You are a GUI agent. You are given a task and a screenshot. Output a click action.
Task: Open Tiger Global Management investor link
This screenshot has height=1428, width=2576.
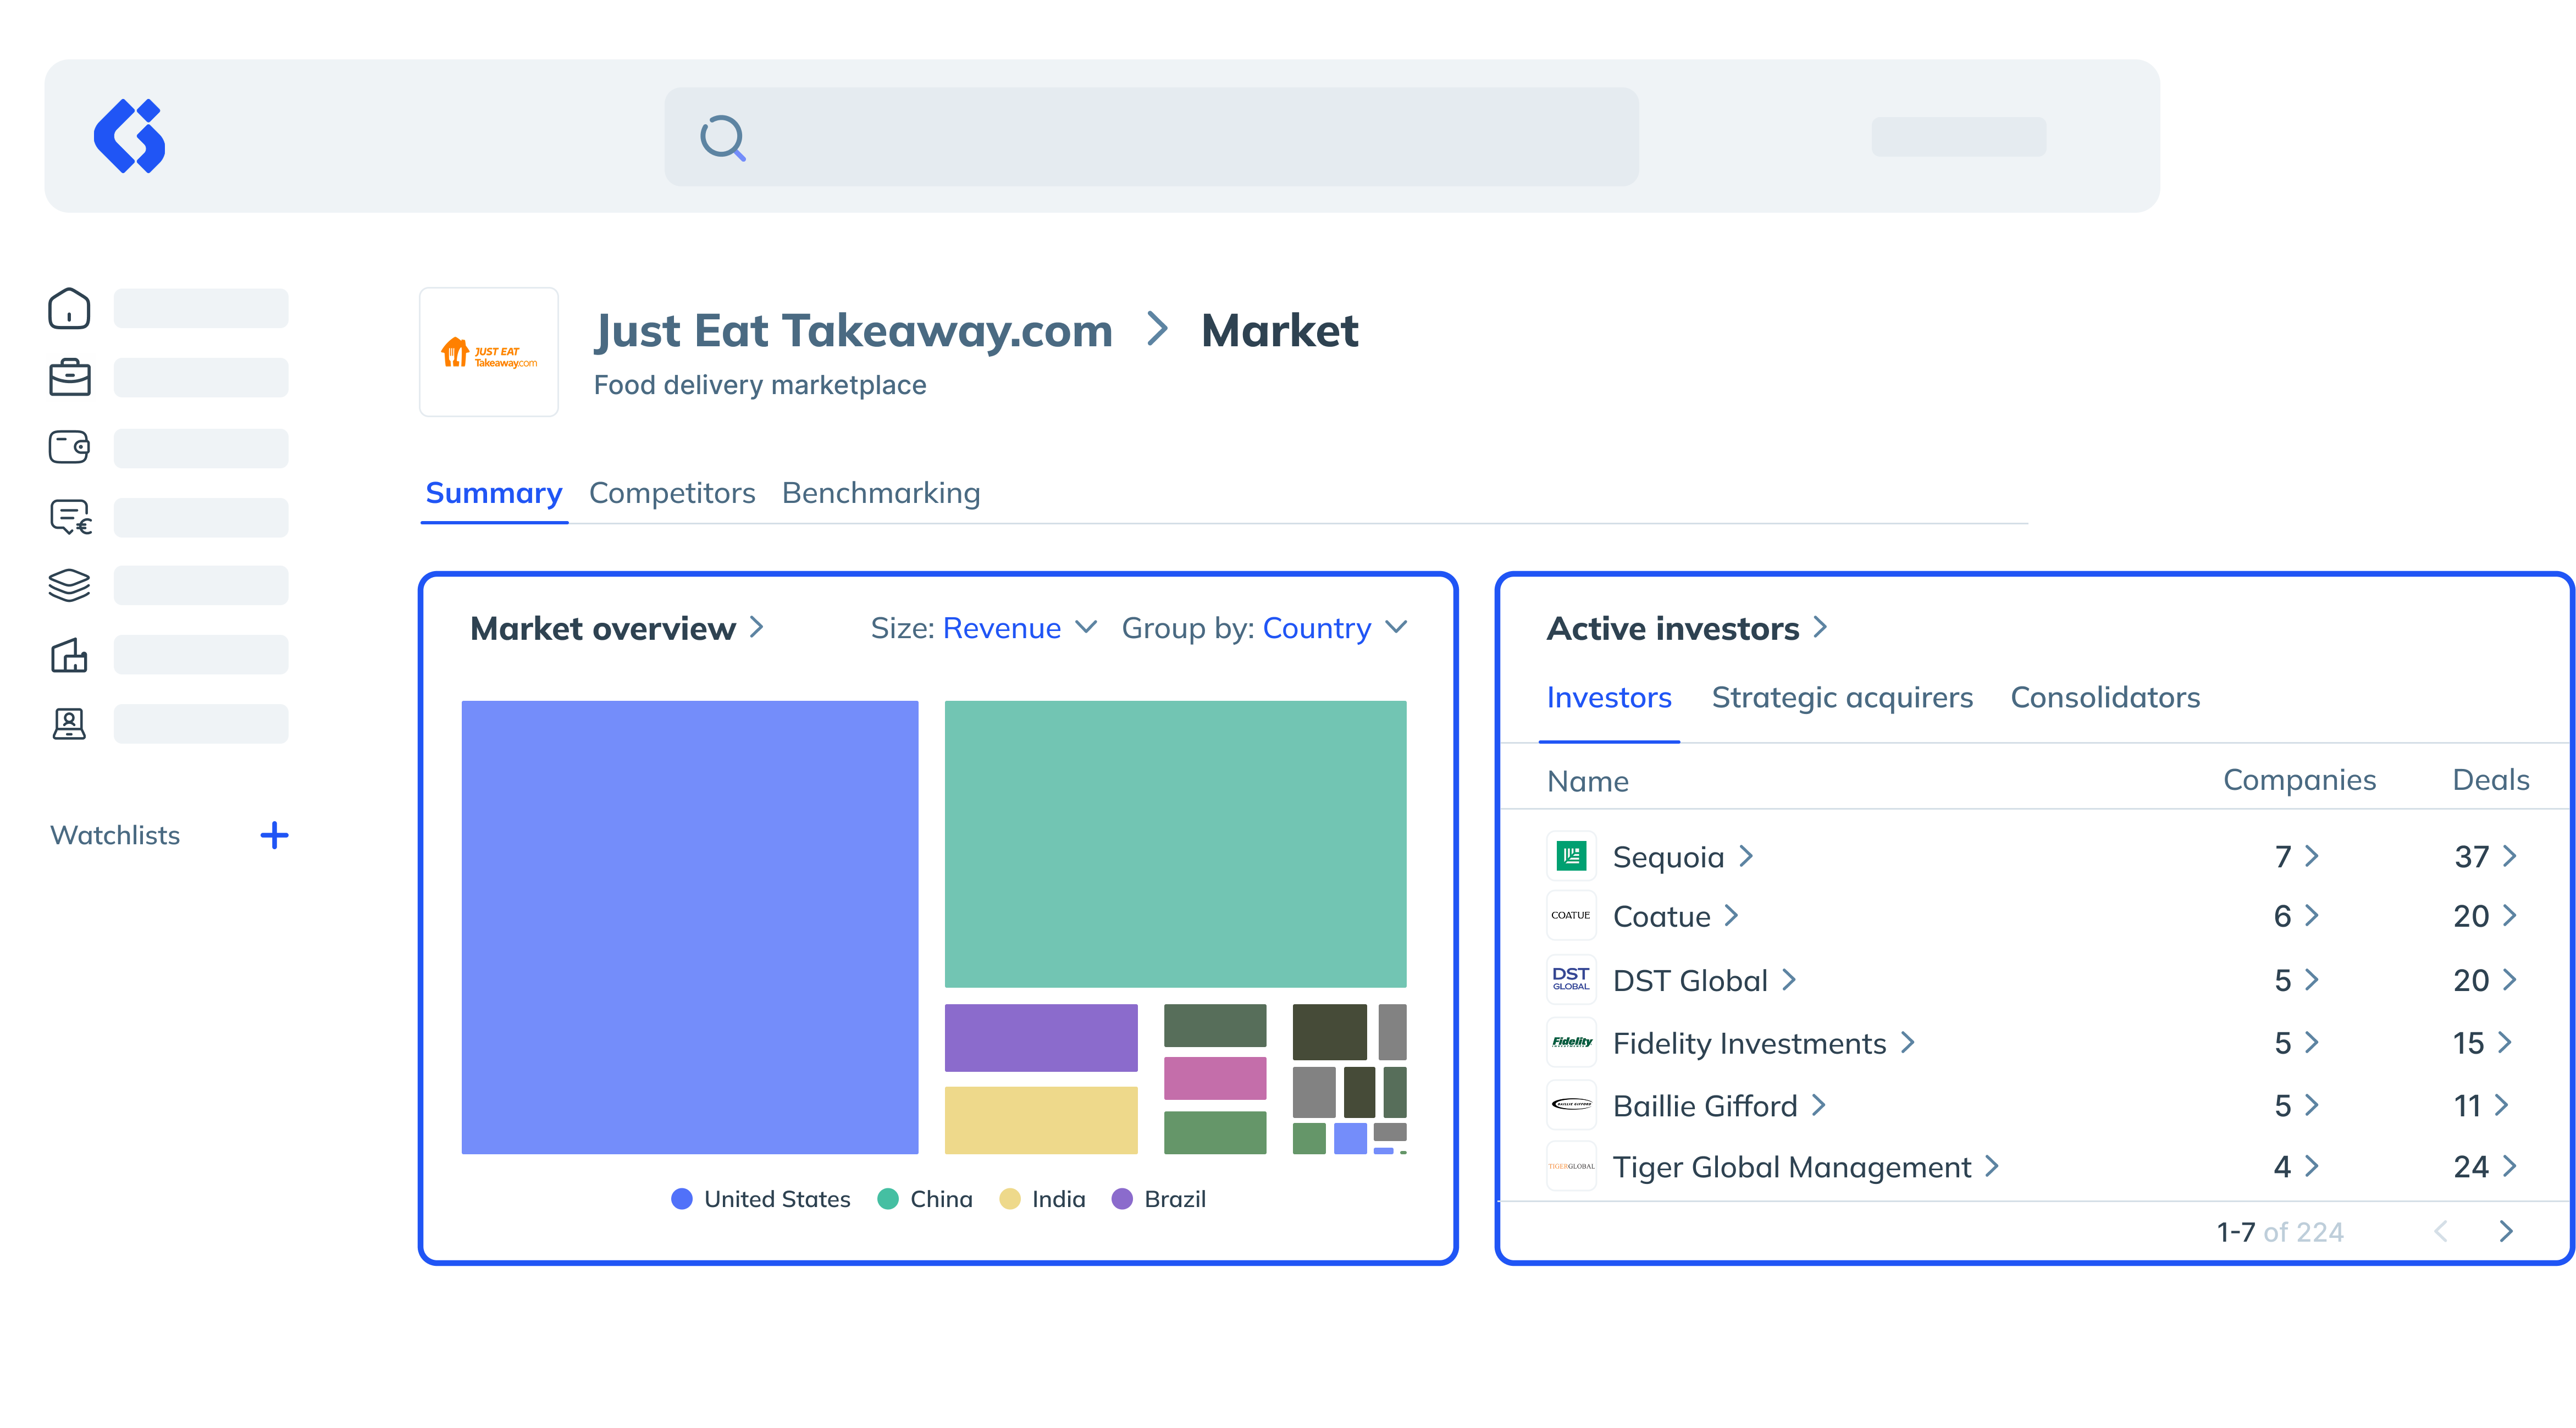click(1791, 1167)
